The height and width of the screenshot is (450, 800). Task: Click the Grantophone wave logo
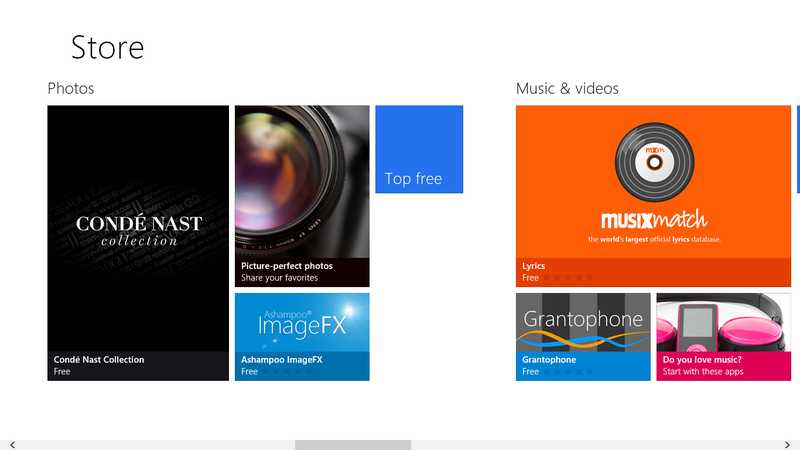[583, 339]
